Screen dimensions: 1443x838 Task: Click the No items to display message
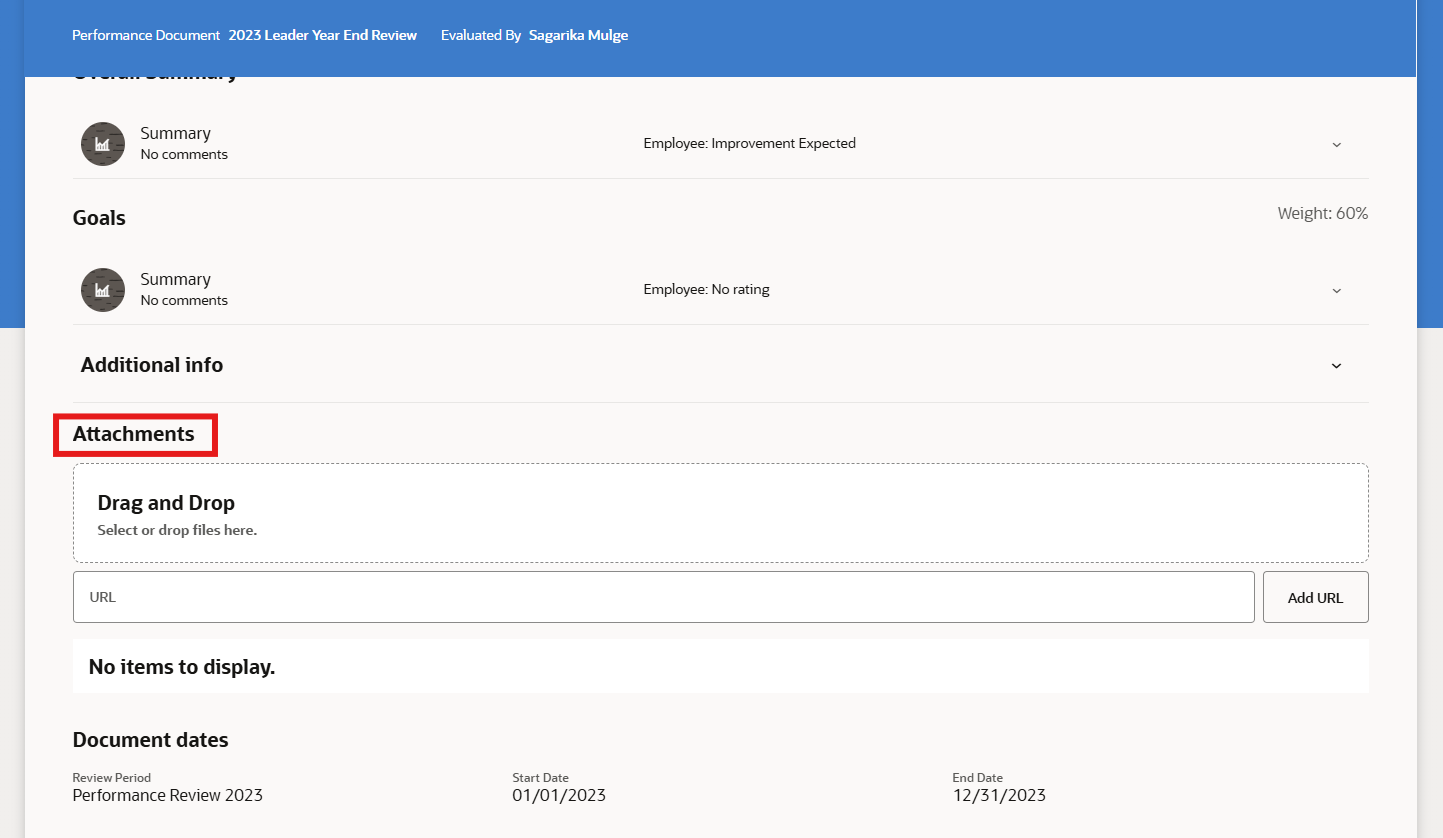181,666
